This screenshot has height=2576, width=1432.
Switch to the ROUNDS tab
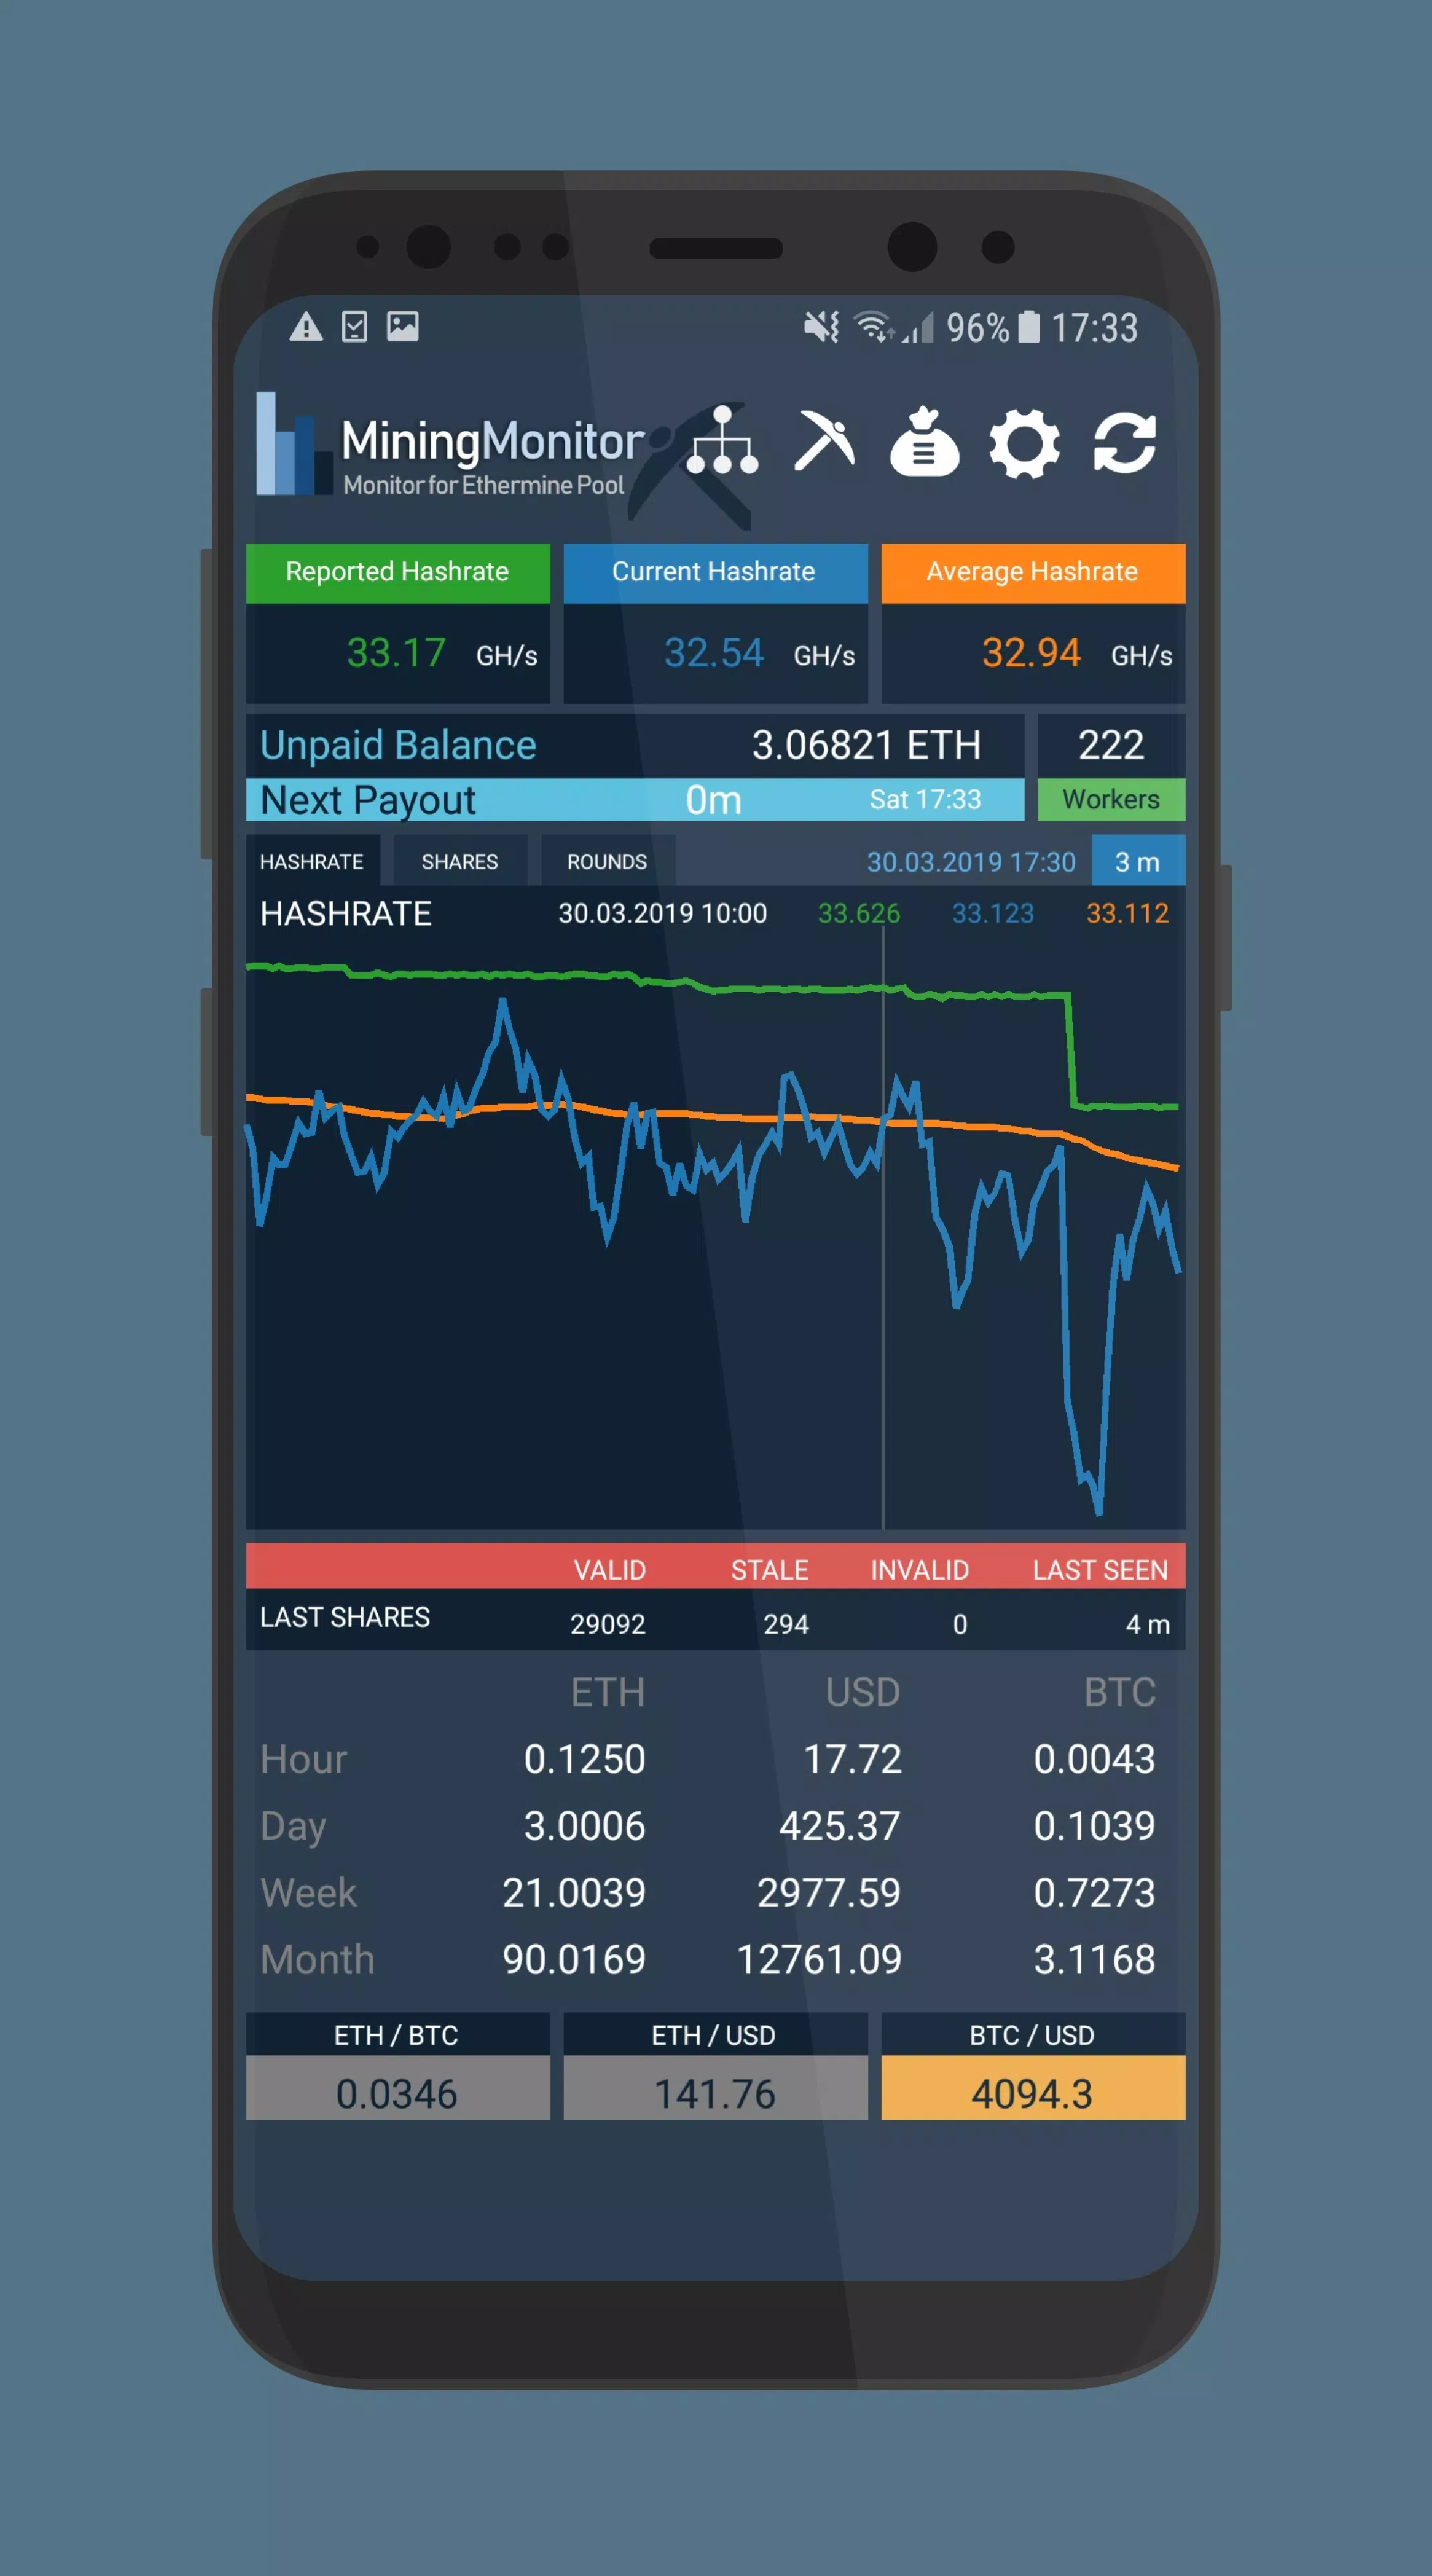point(607,861)
